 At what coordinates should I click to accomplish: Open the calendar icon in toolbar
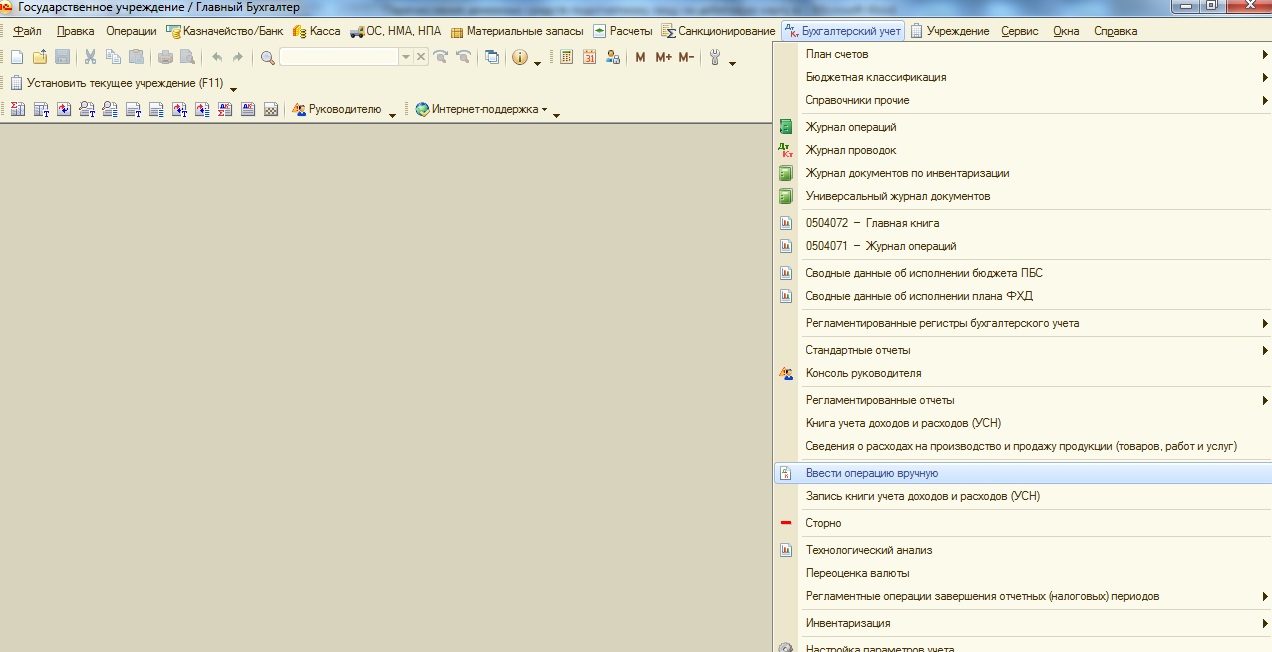[x=590, y=57]
